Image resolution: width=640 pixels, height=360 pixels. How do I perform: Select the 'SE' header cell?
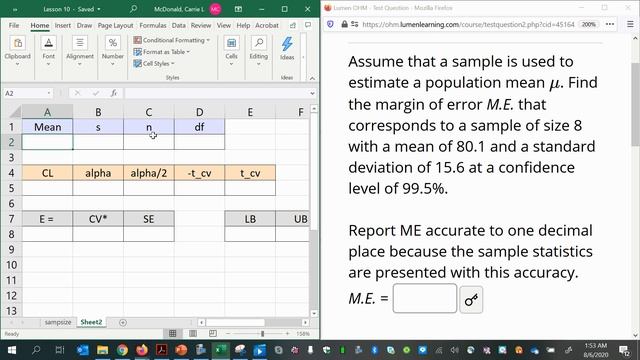[149, 219]
